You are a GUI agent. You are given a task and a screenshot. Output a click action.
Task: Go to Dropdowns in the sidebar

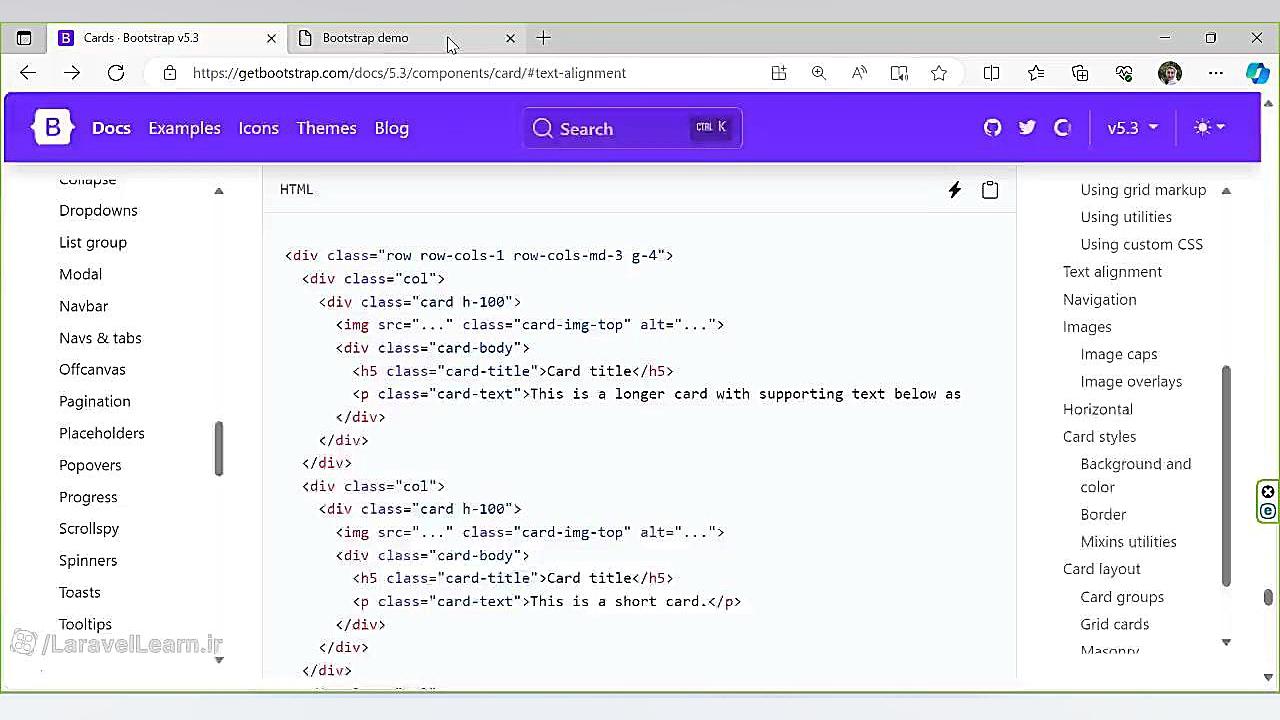98,210
